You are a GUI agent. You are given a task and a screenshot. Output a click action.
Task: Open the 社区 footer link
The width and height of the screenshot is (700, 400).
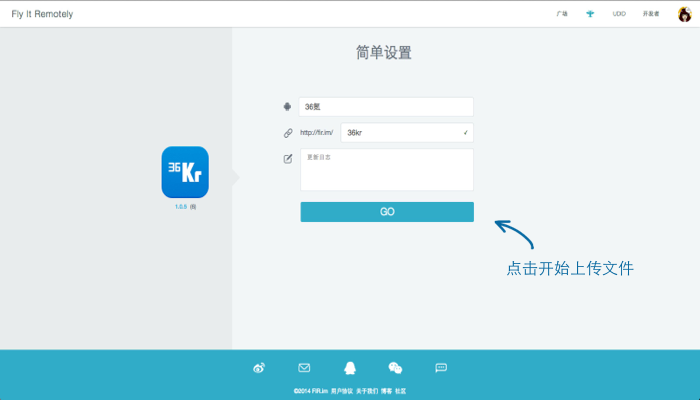point(400,391)
